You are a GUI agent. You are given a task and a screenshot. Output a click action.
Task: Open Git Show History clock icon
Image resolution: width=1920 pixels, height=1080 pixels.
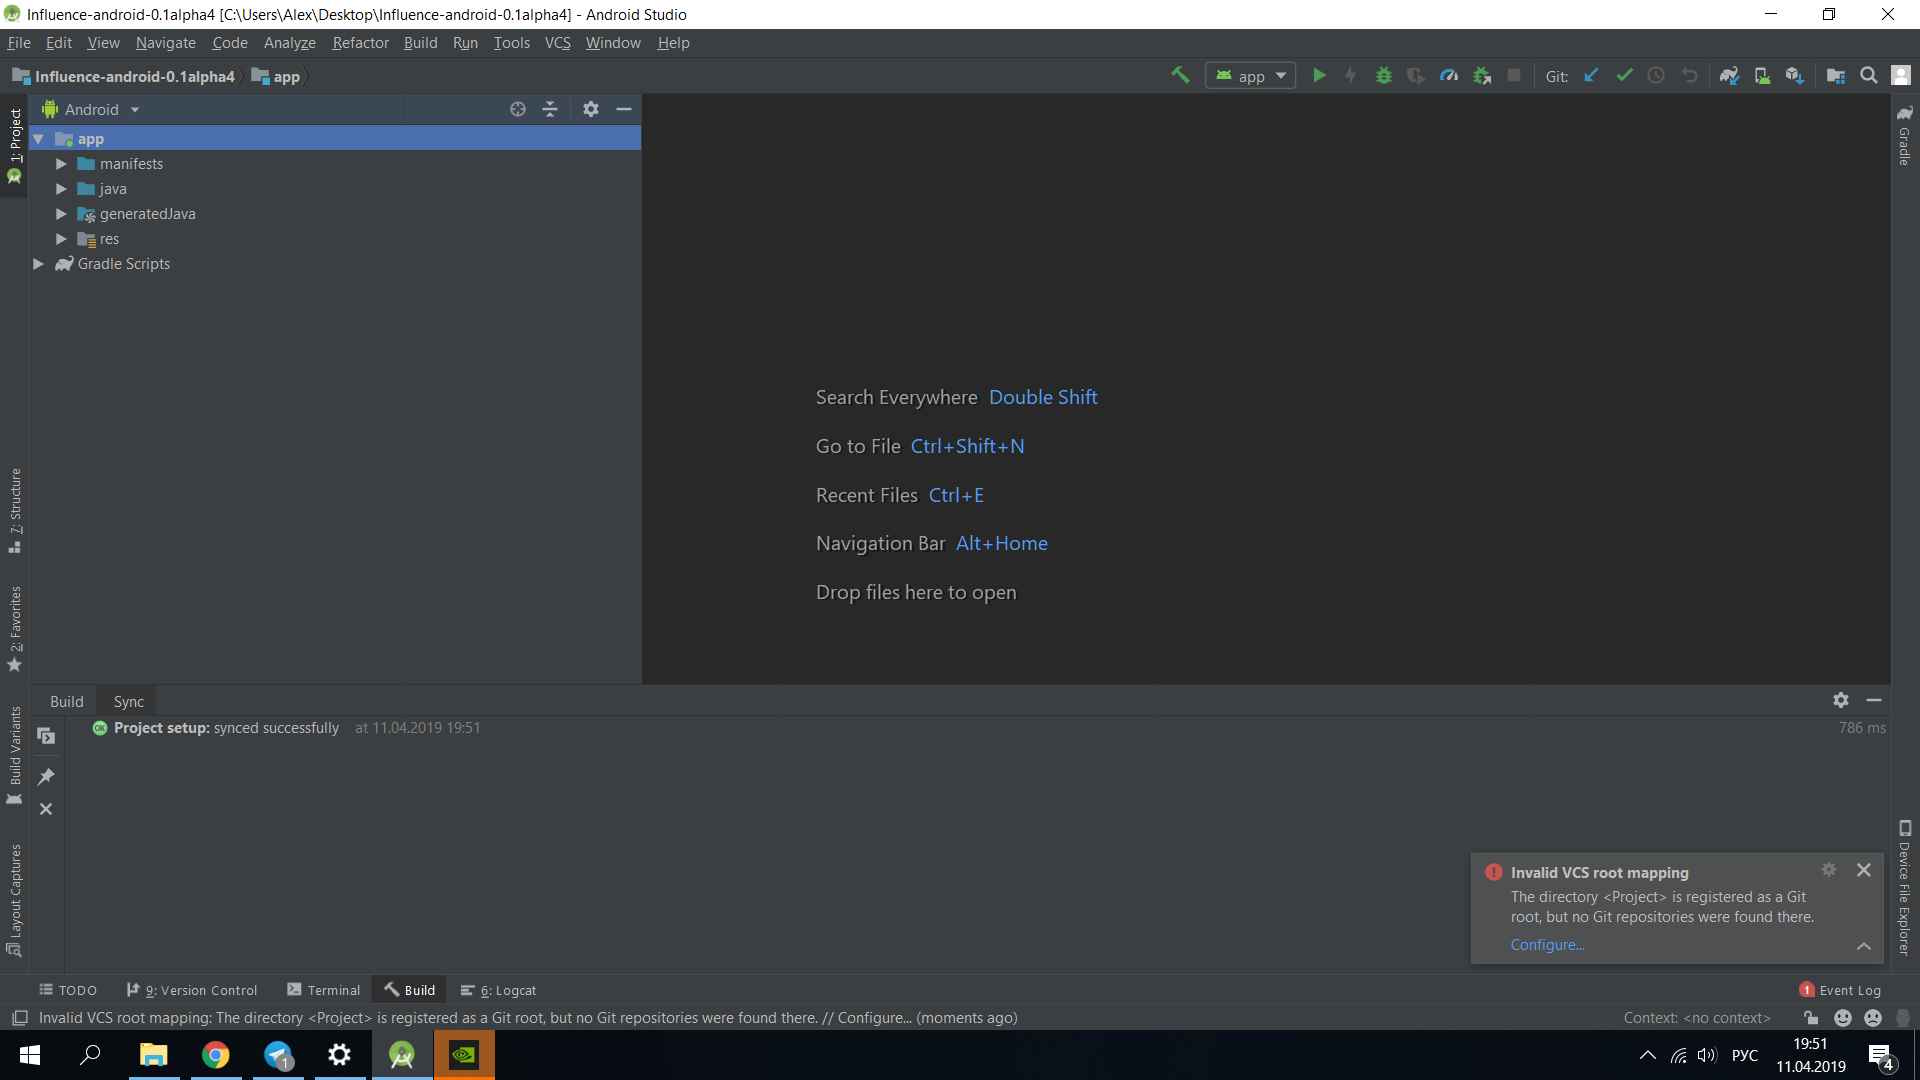pos(1656,76)
